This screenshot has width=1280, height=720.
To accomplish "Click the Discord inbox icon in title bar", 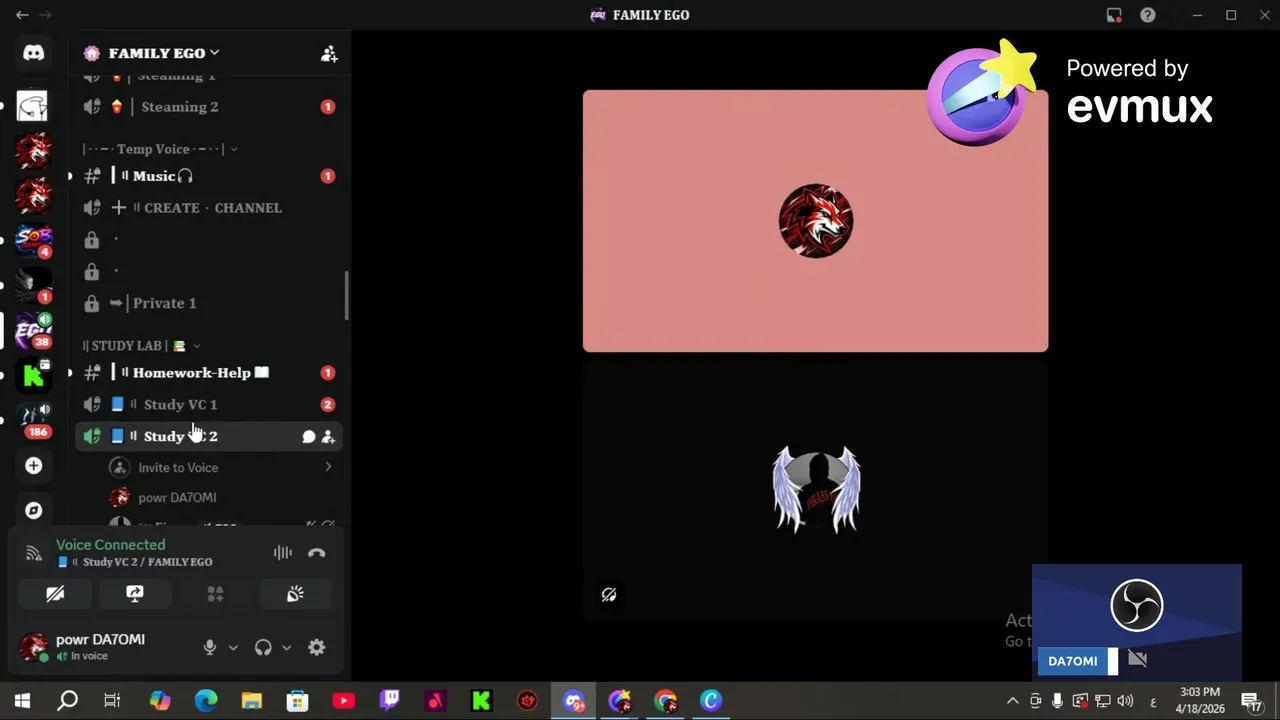I will (x=1114, y=15).
